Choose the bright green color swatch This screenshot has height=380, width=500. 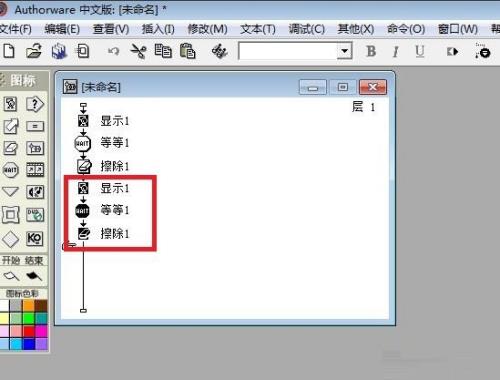[29, 318]
